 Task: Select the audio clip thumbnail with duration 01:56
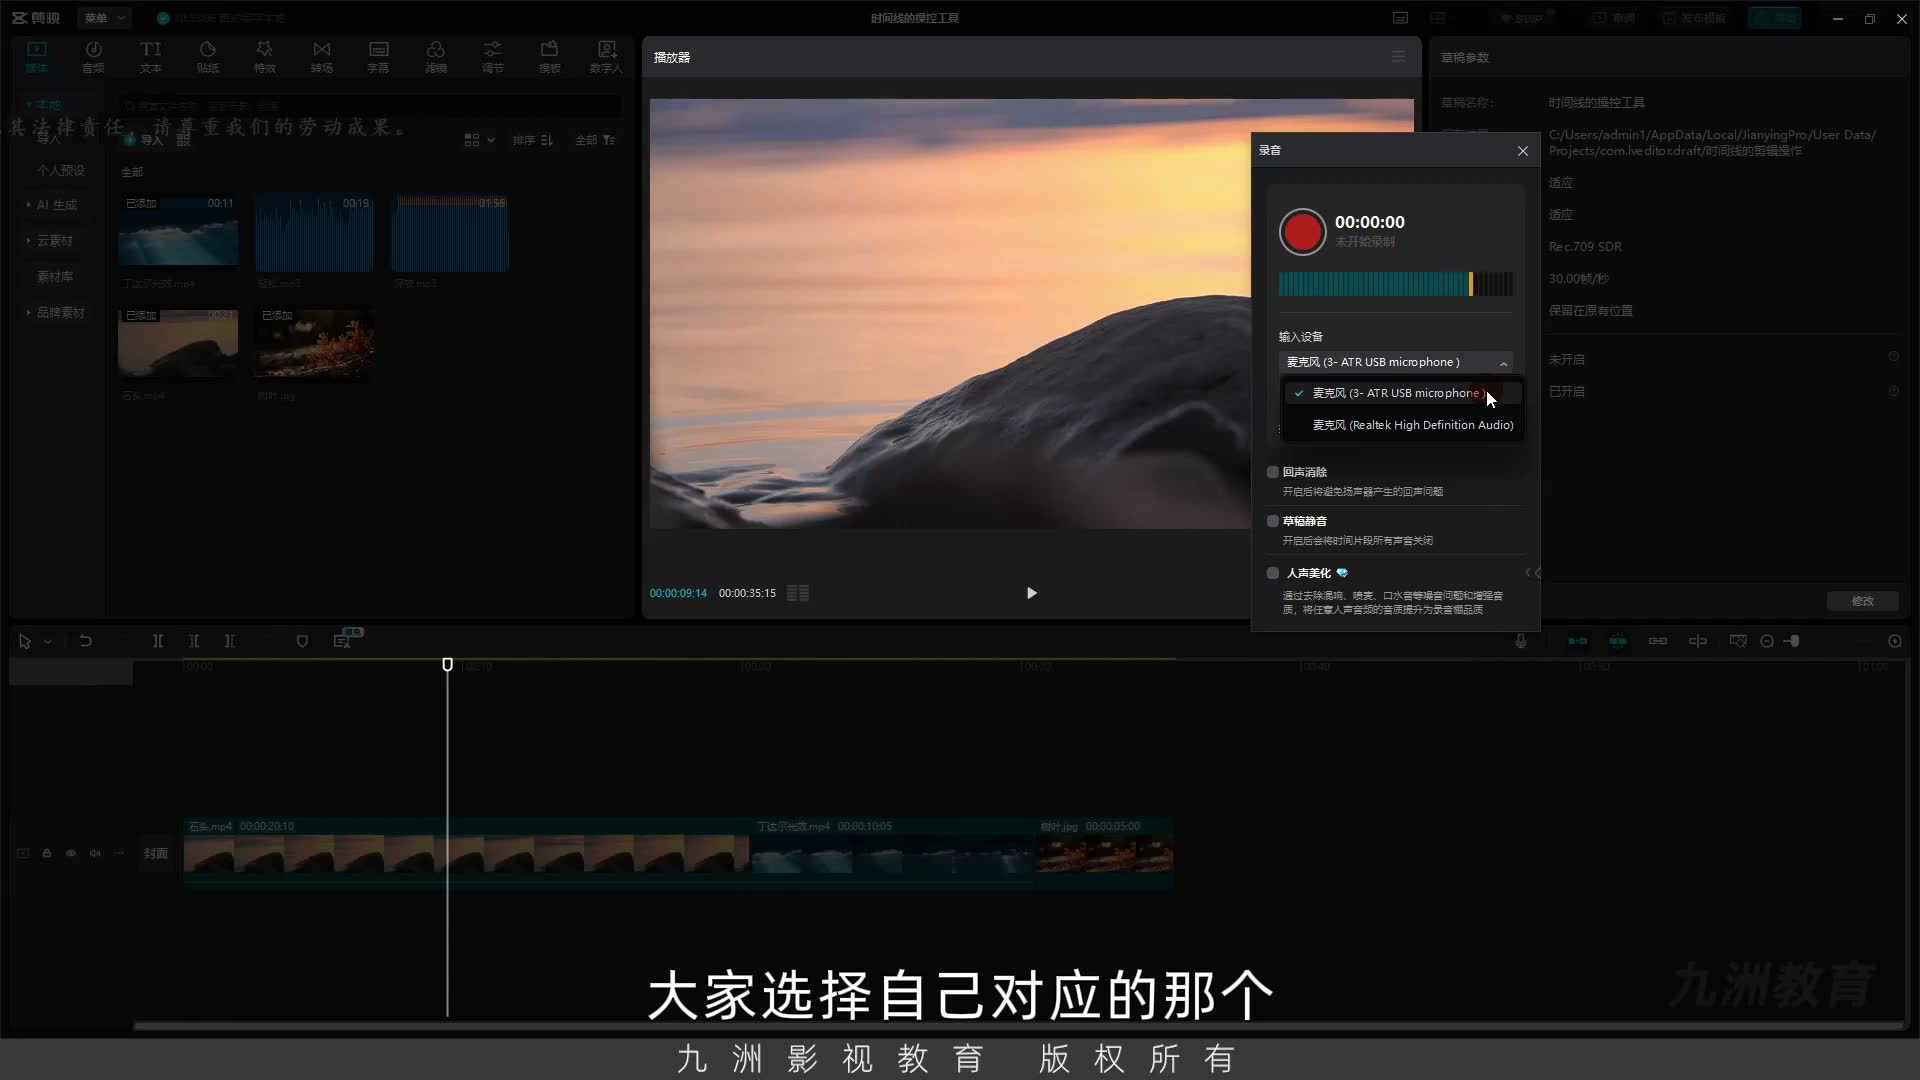[x=450, y=232]
